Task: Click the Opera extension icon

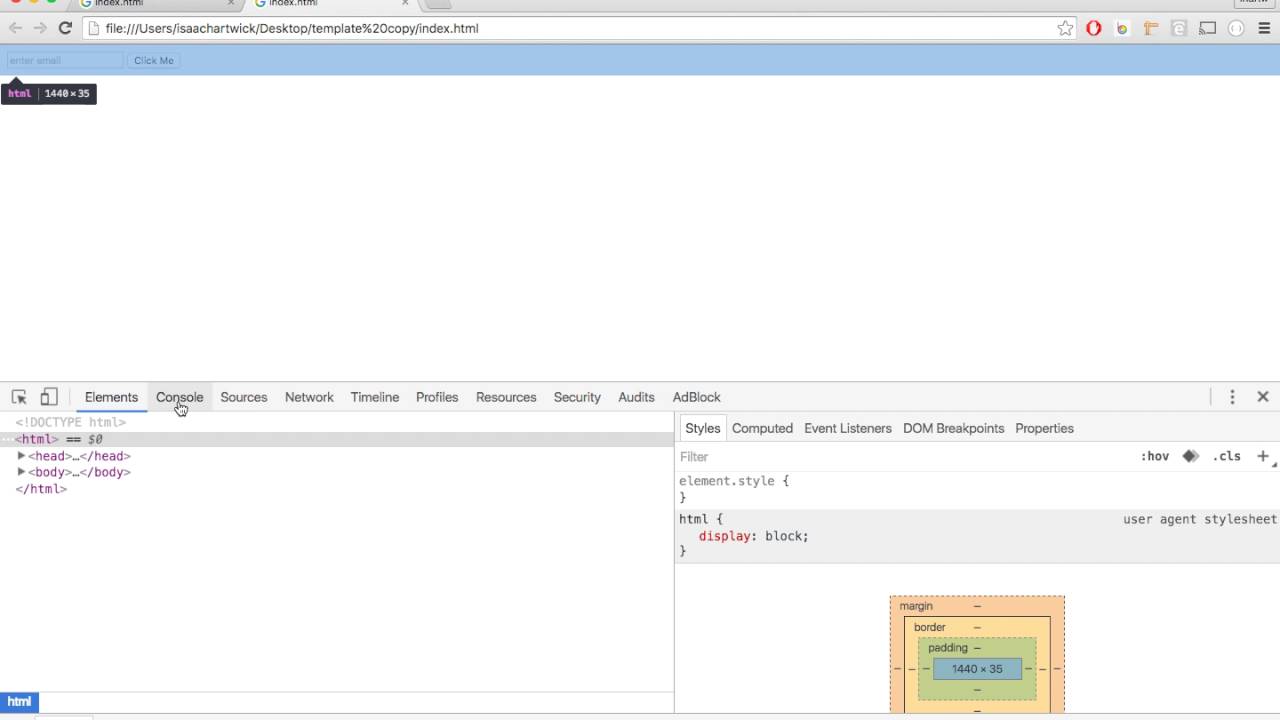Action: pyautogui.click(x=1094, y=28)
